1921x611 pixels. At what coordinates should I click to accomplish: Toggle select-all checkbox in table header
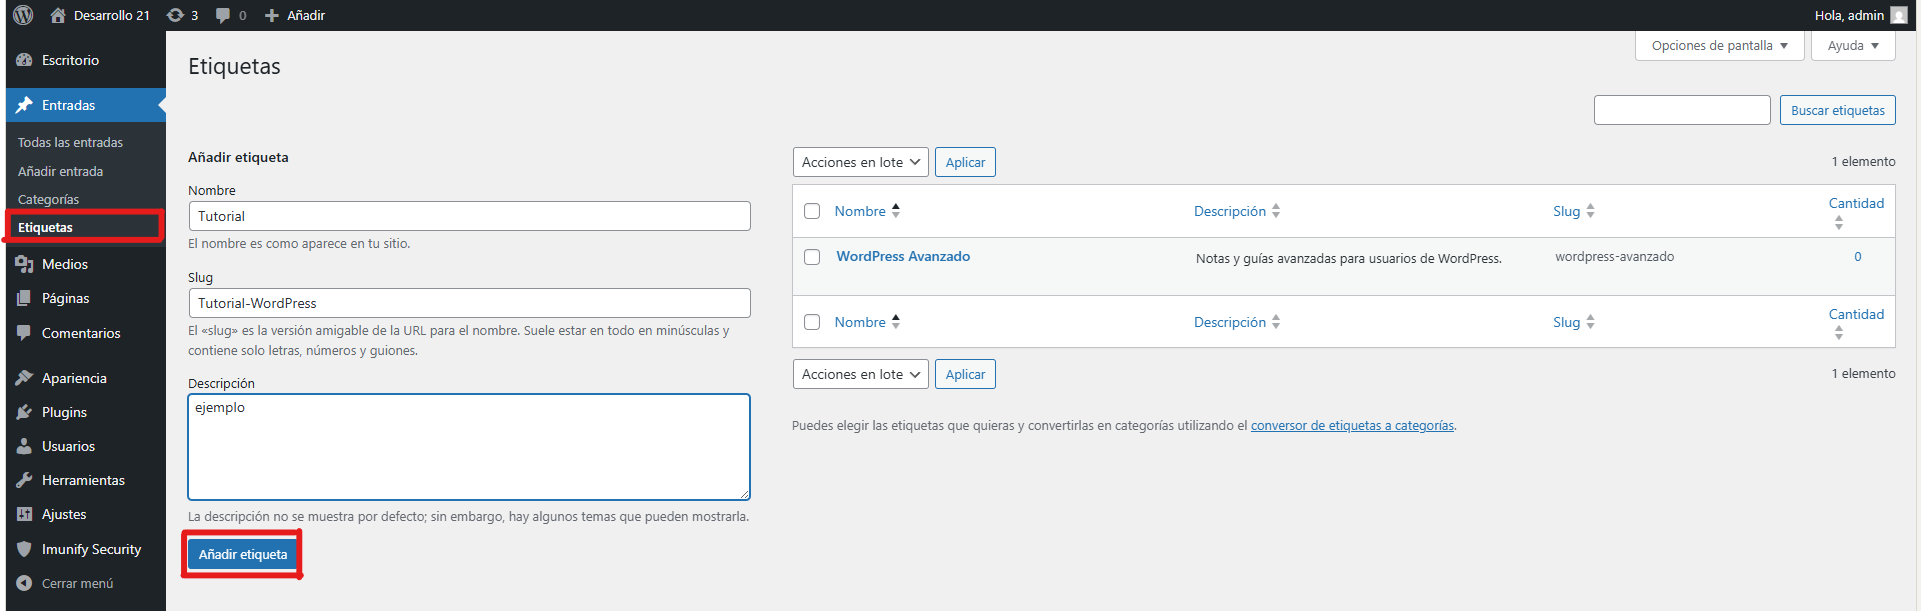tap(812, 211)
